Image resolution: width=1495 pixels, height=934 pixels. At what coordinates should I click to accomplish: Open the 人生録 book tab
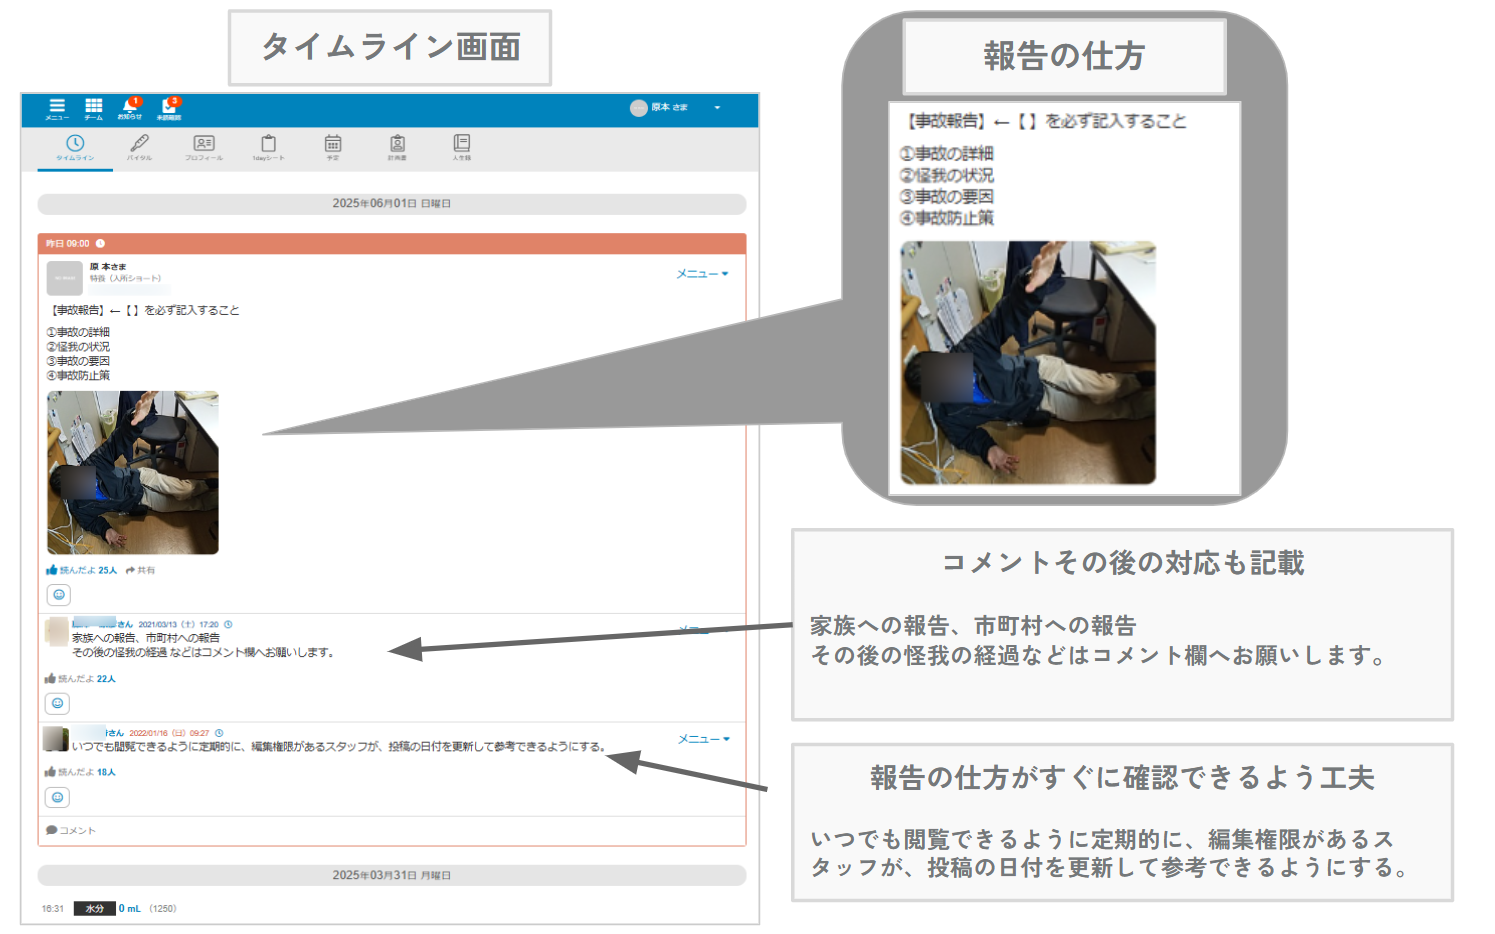pos(461,147)
